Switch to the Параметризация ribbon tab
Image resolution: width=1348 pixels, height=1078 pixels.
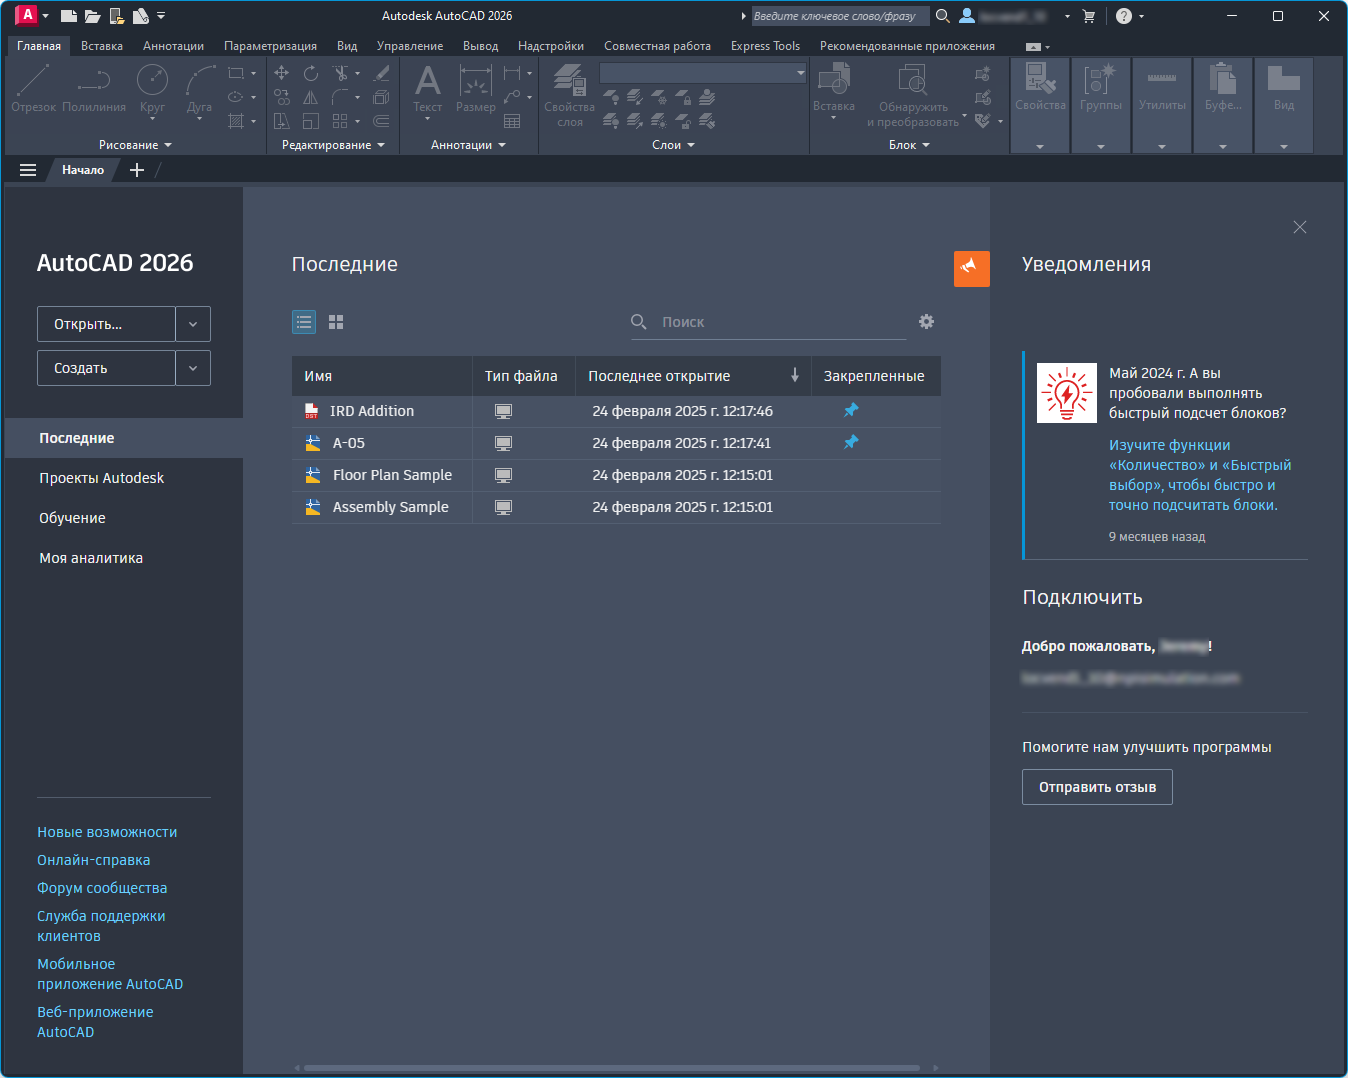(270, 46)
